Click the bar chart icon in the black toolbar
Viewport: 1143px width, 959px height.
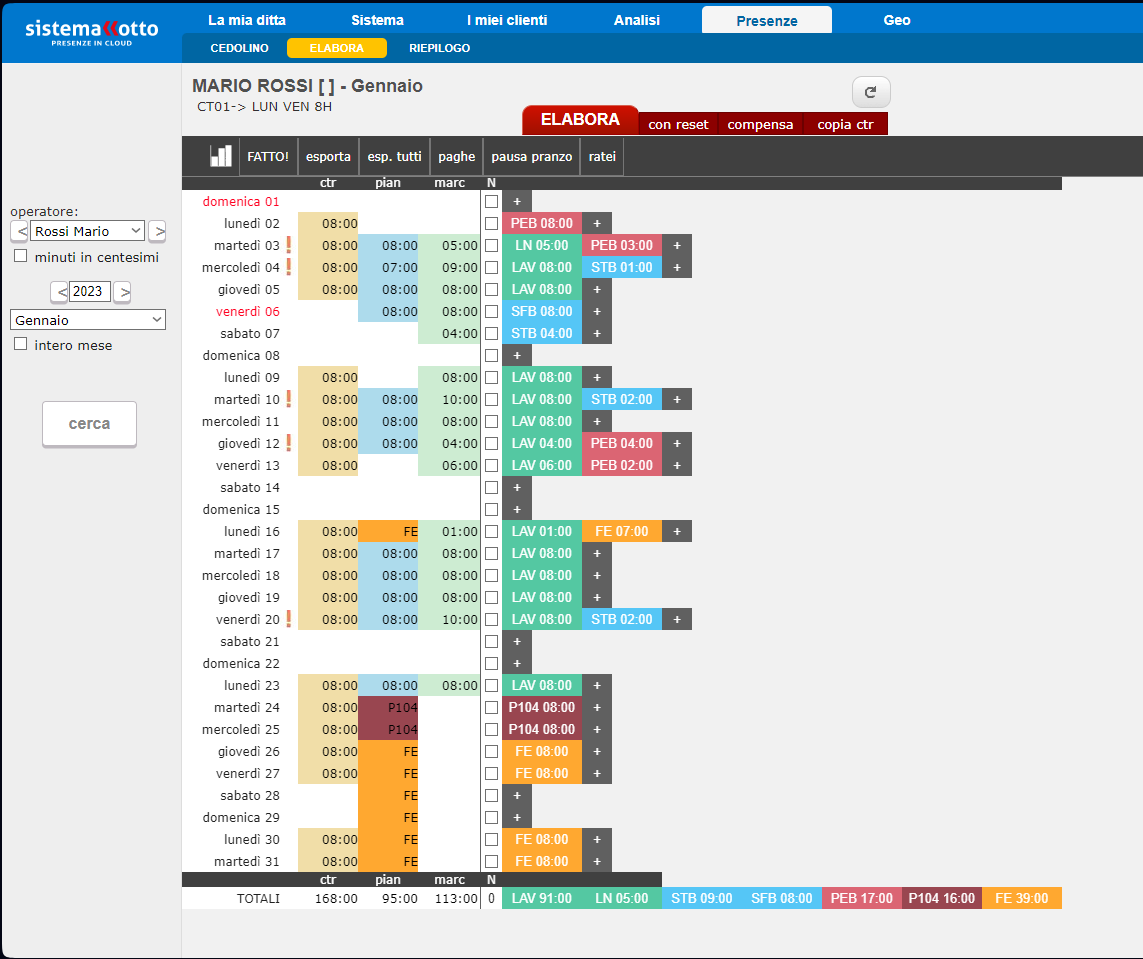tap(220, 155)
